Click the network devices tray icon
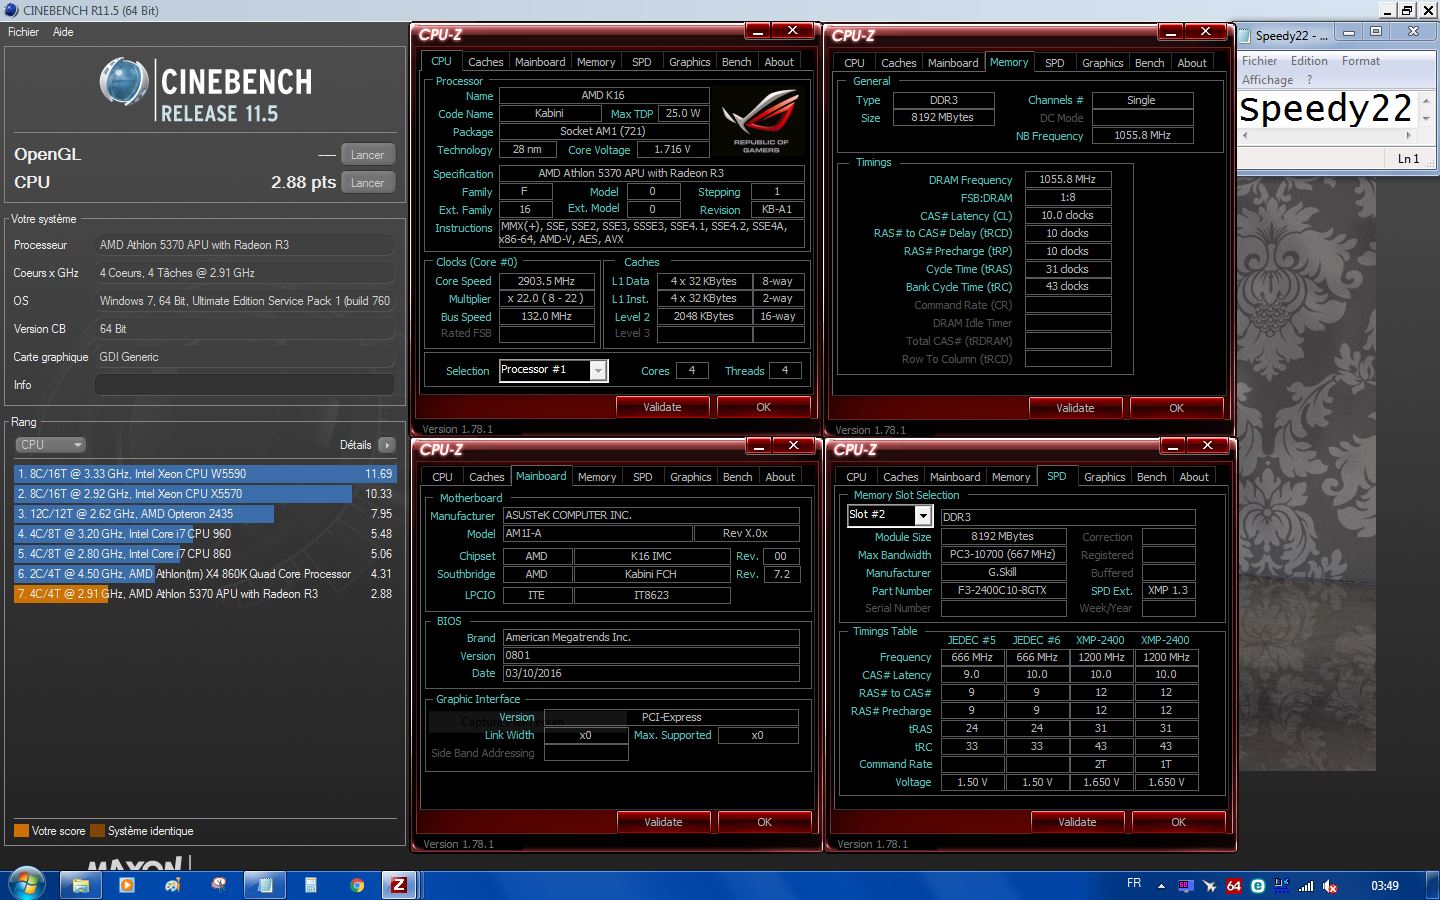The image size is (1440, 900). (1282, 886)
